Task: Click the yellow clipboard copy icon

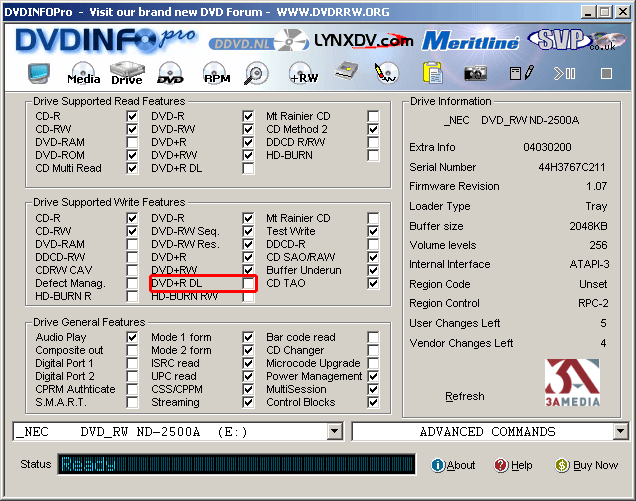Action: [432, 73]
